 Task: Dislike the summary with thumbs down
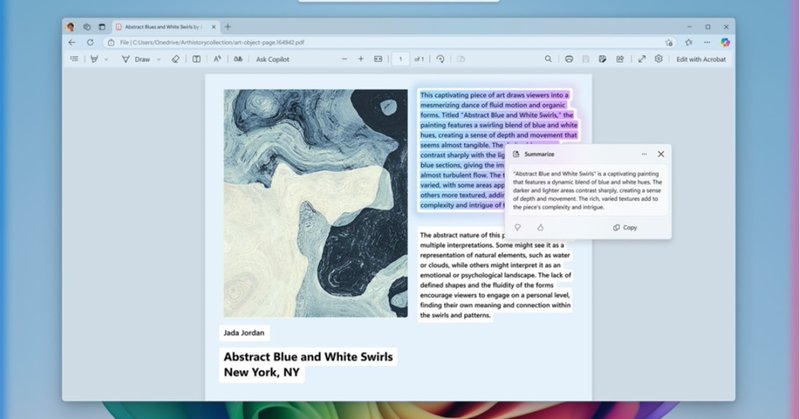[x=518, y=228]
